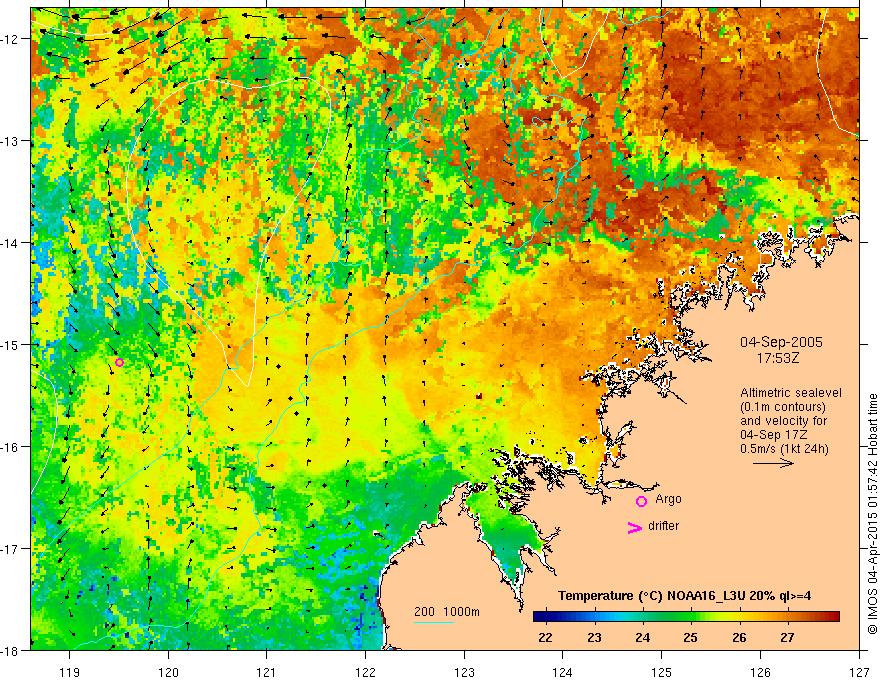Click the latitude label '-16'
Viewport: 880px width, 680px height.
11,447
